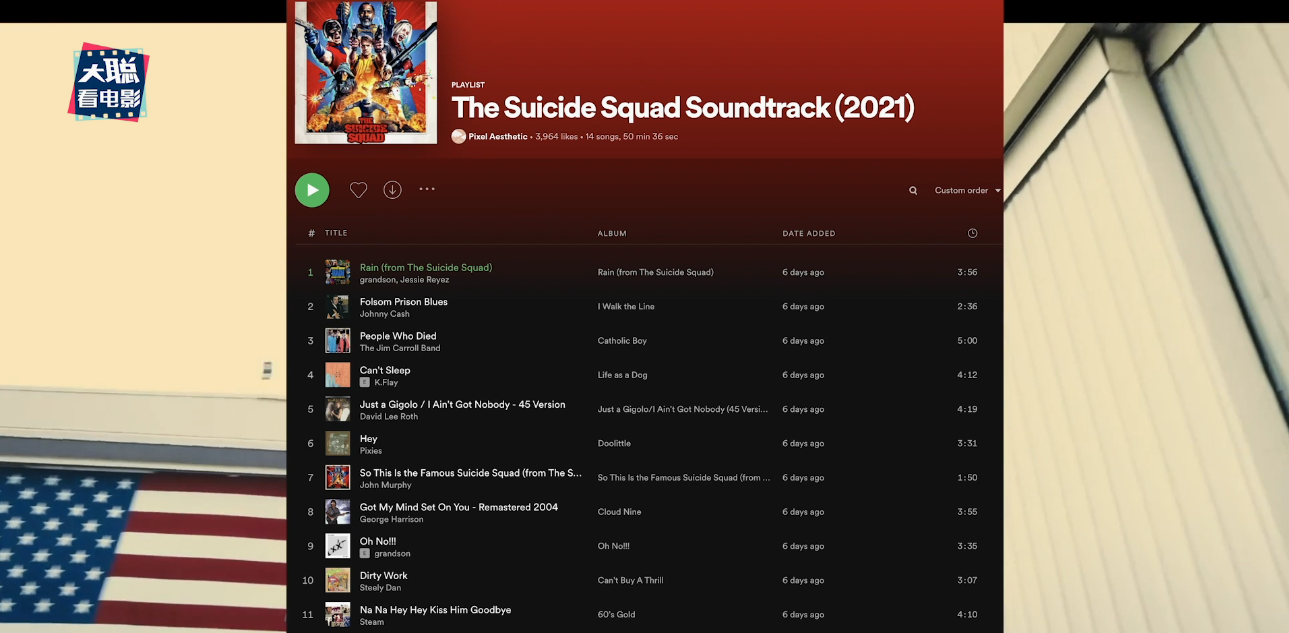Open artist K.Flay
Viewport: 1289px width, 633px height.
386,382
